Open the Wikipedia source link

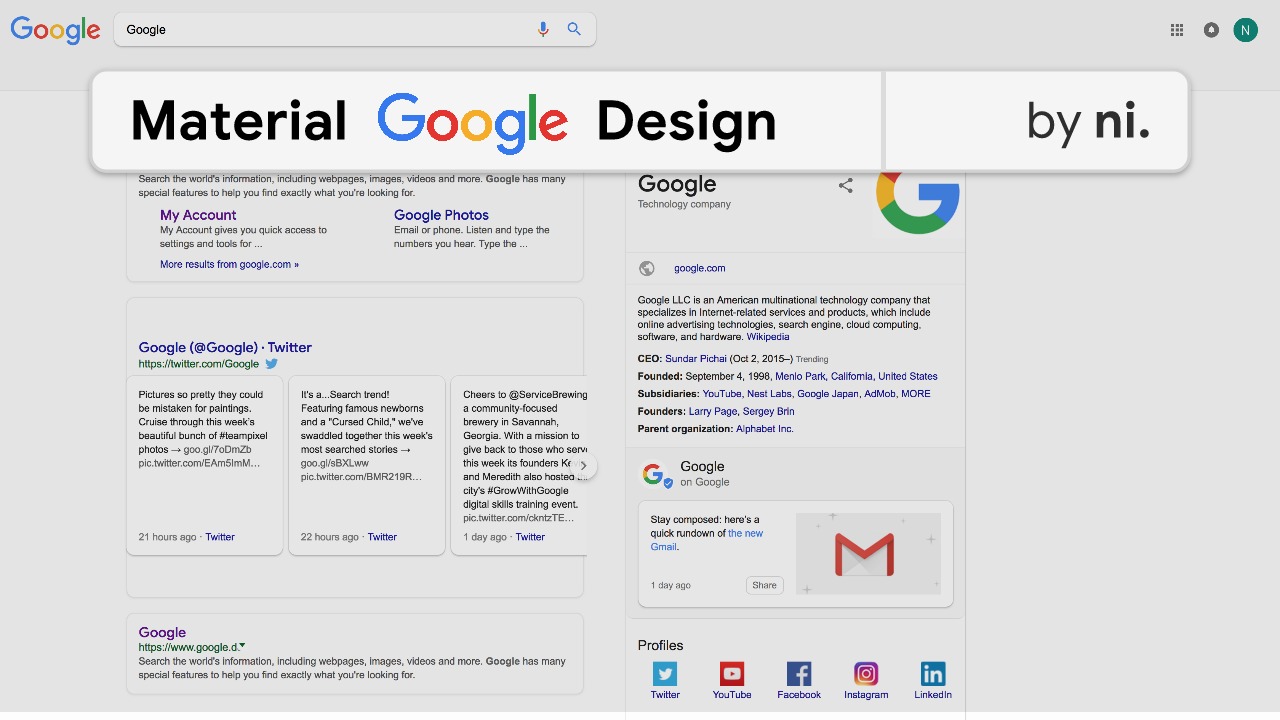click(768, 337)
